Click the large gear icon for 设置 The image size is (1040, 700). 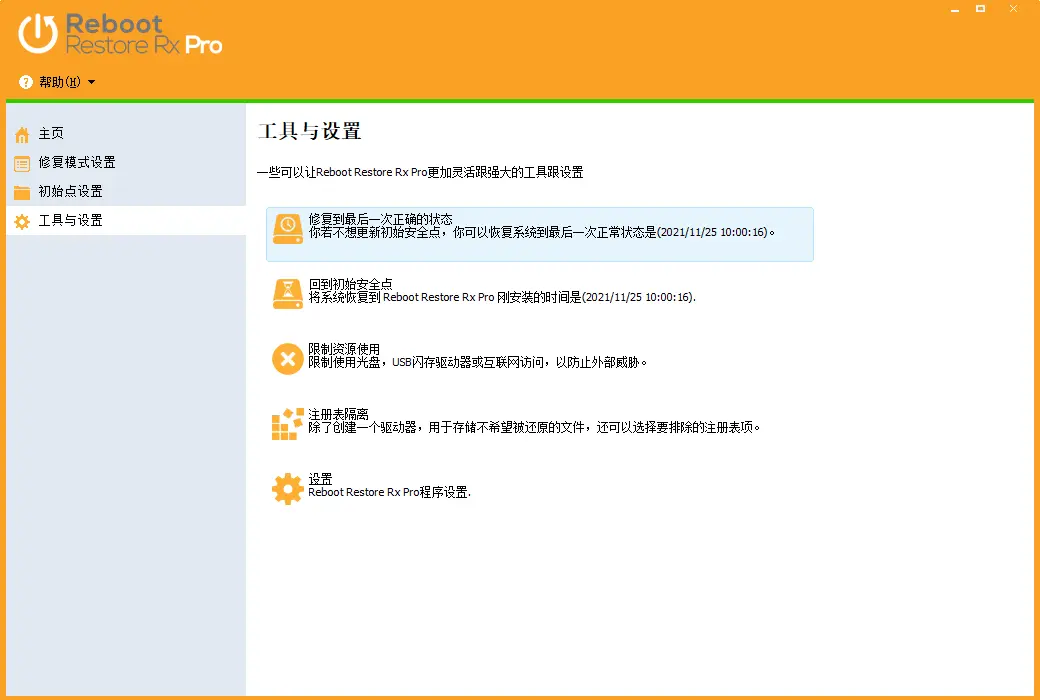(x=288, y=489)
